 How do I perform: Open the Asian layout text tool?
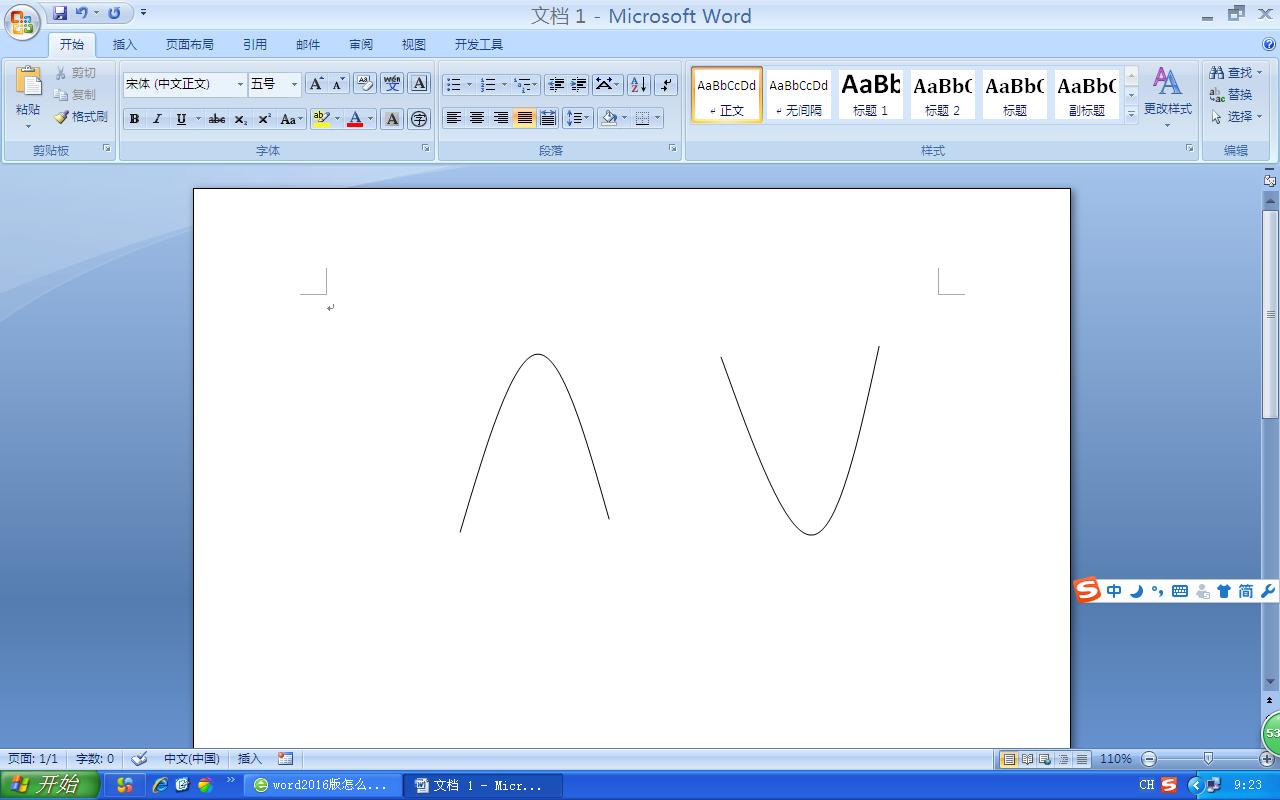tap(607, 84)
